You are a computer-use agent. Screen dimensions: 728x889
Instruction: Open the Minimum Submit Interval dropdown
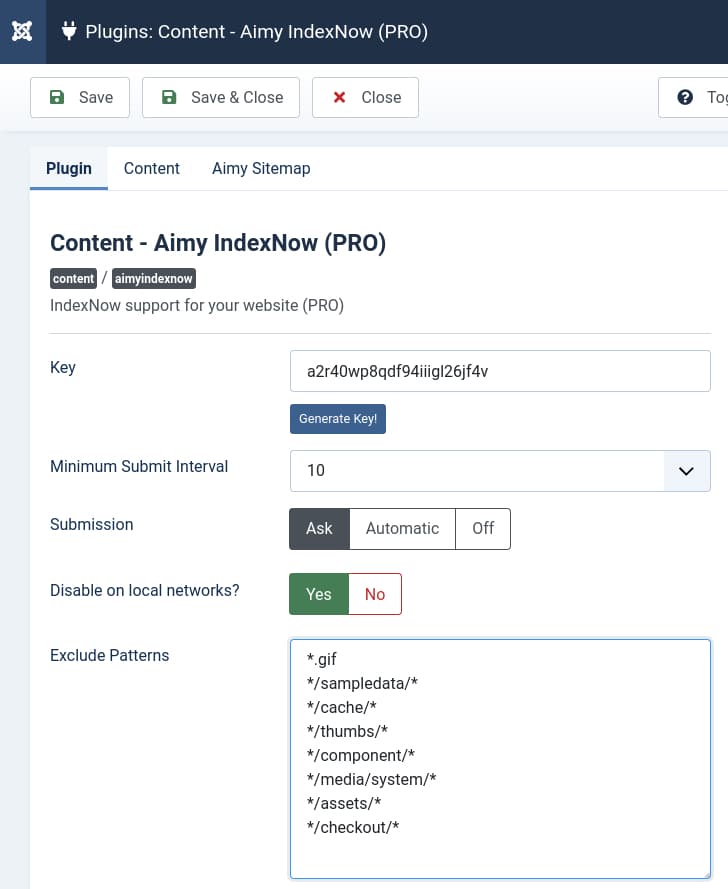coord(500,471)
